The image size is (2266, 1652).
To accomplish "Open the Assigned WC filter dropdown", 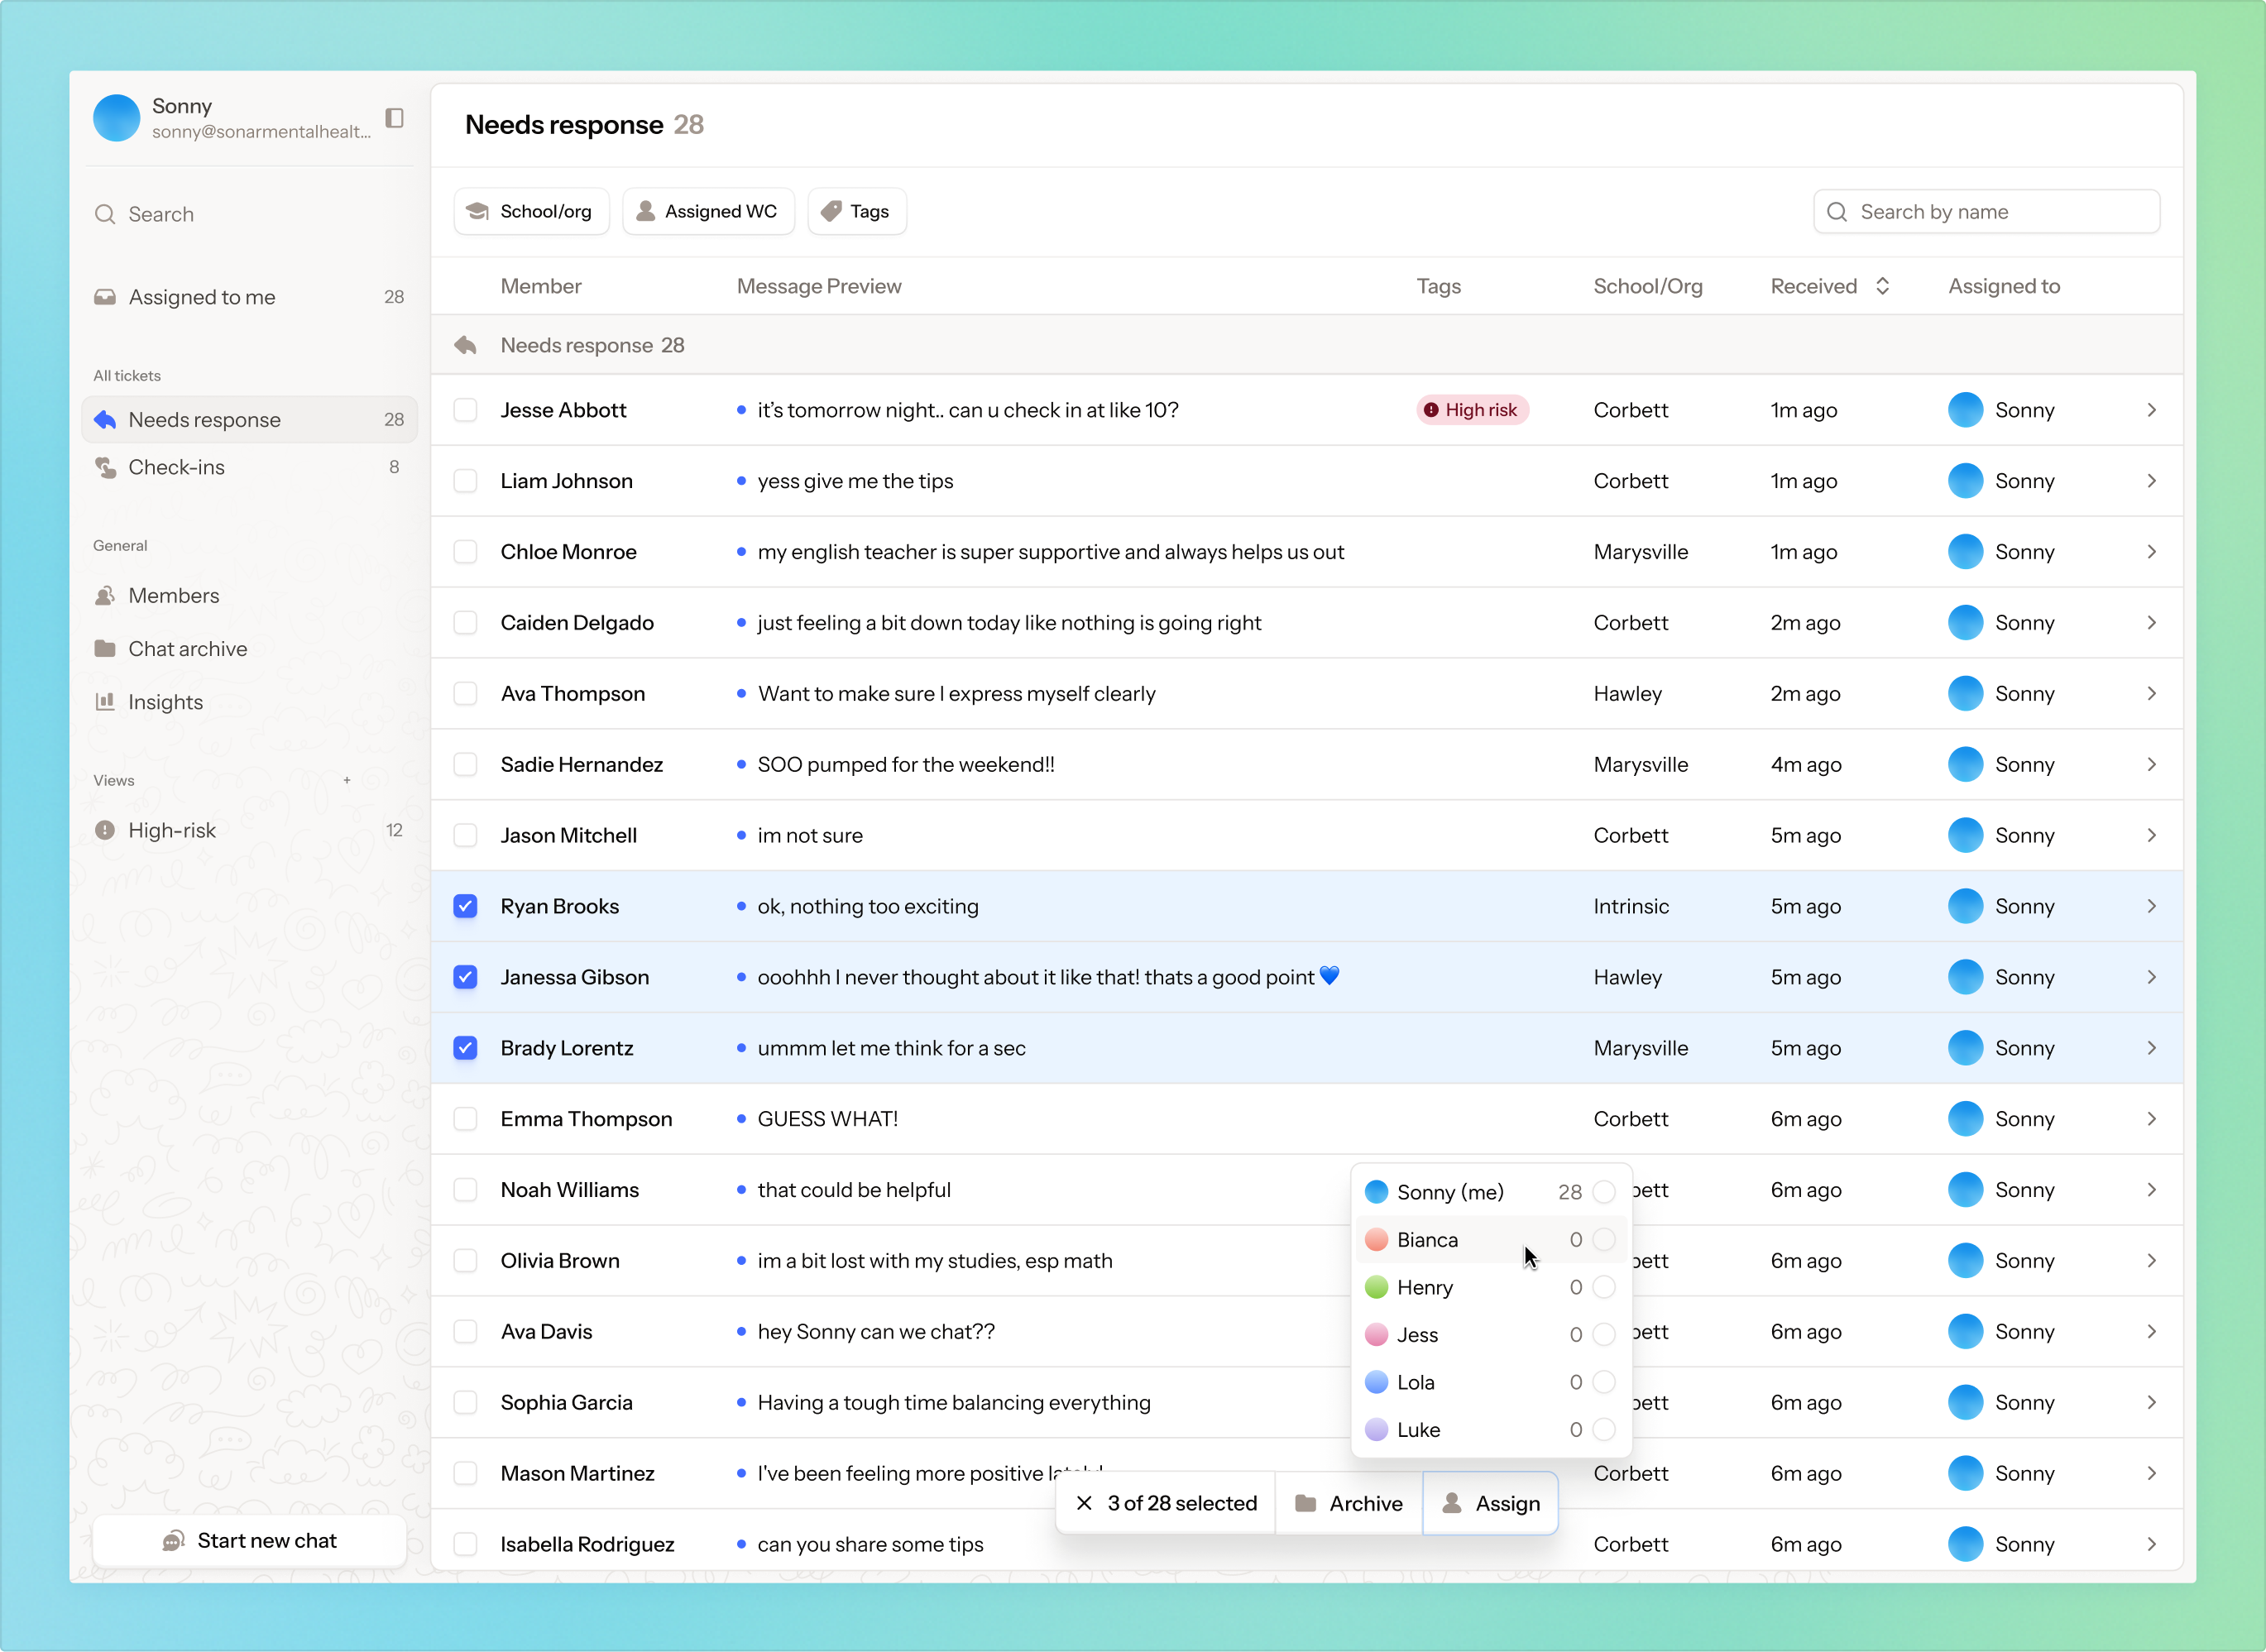I will [x=707, y=211].
